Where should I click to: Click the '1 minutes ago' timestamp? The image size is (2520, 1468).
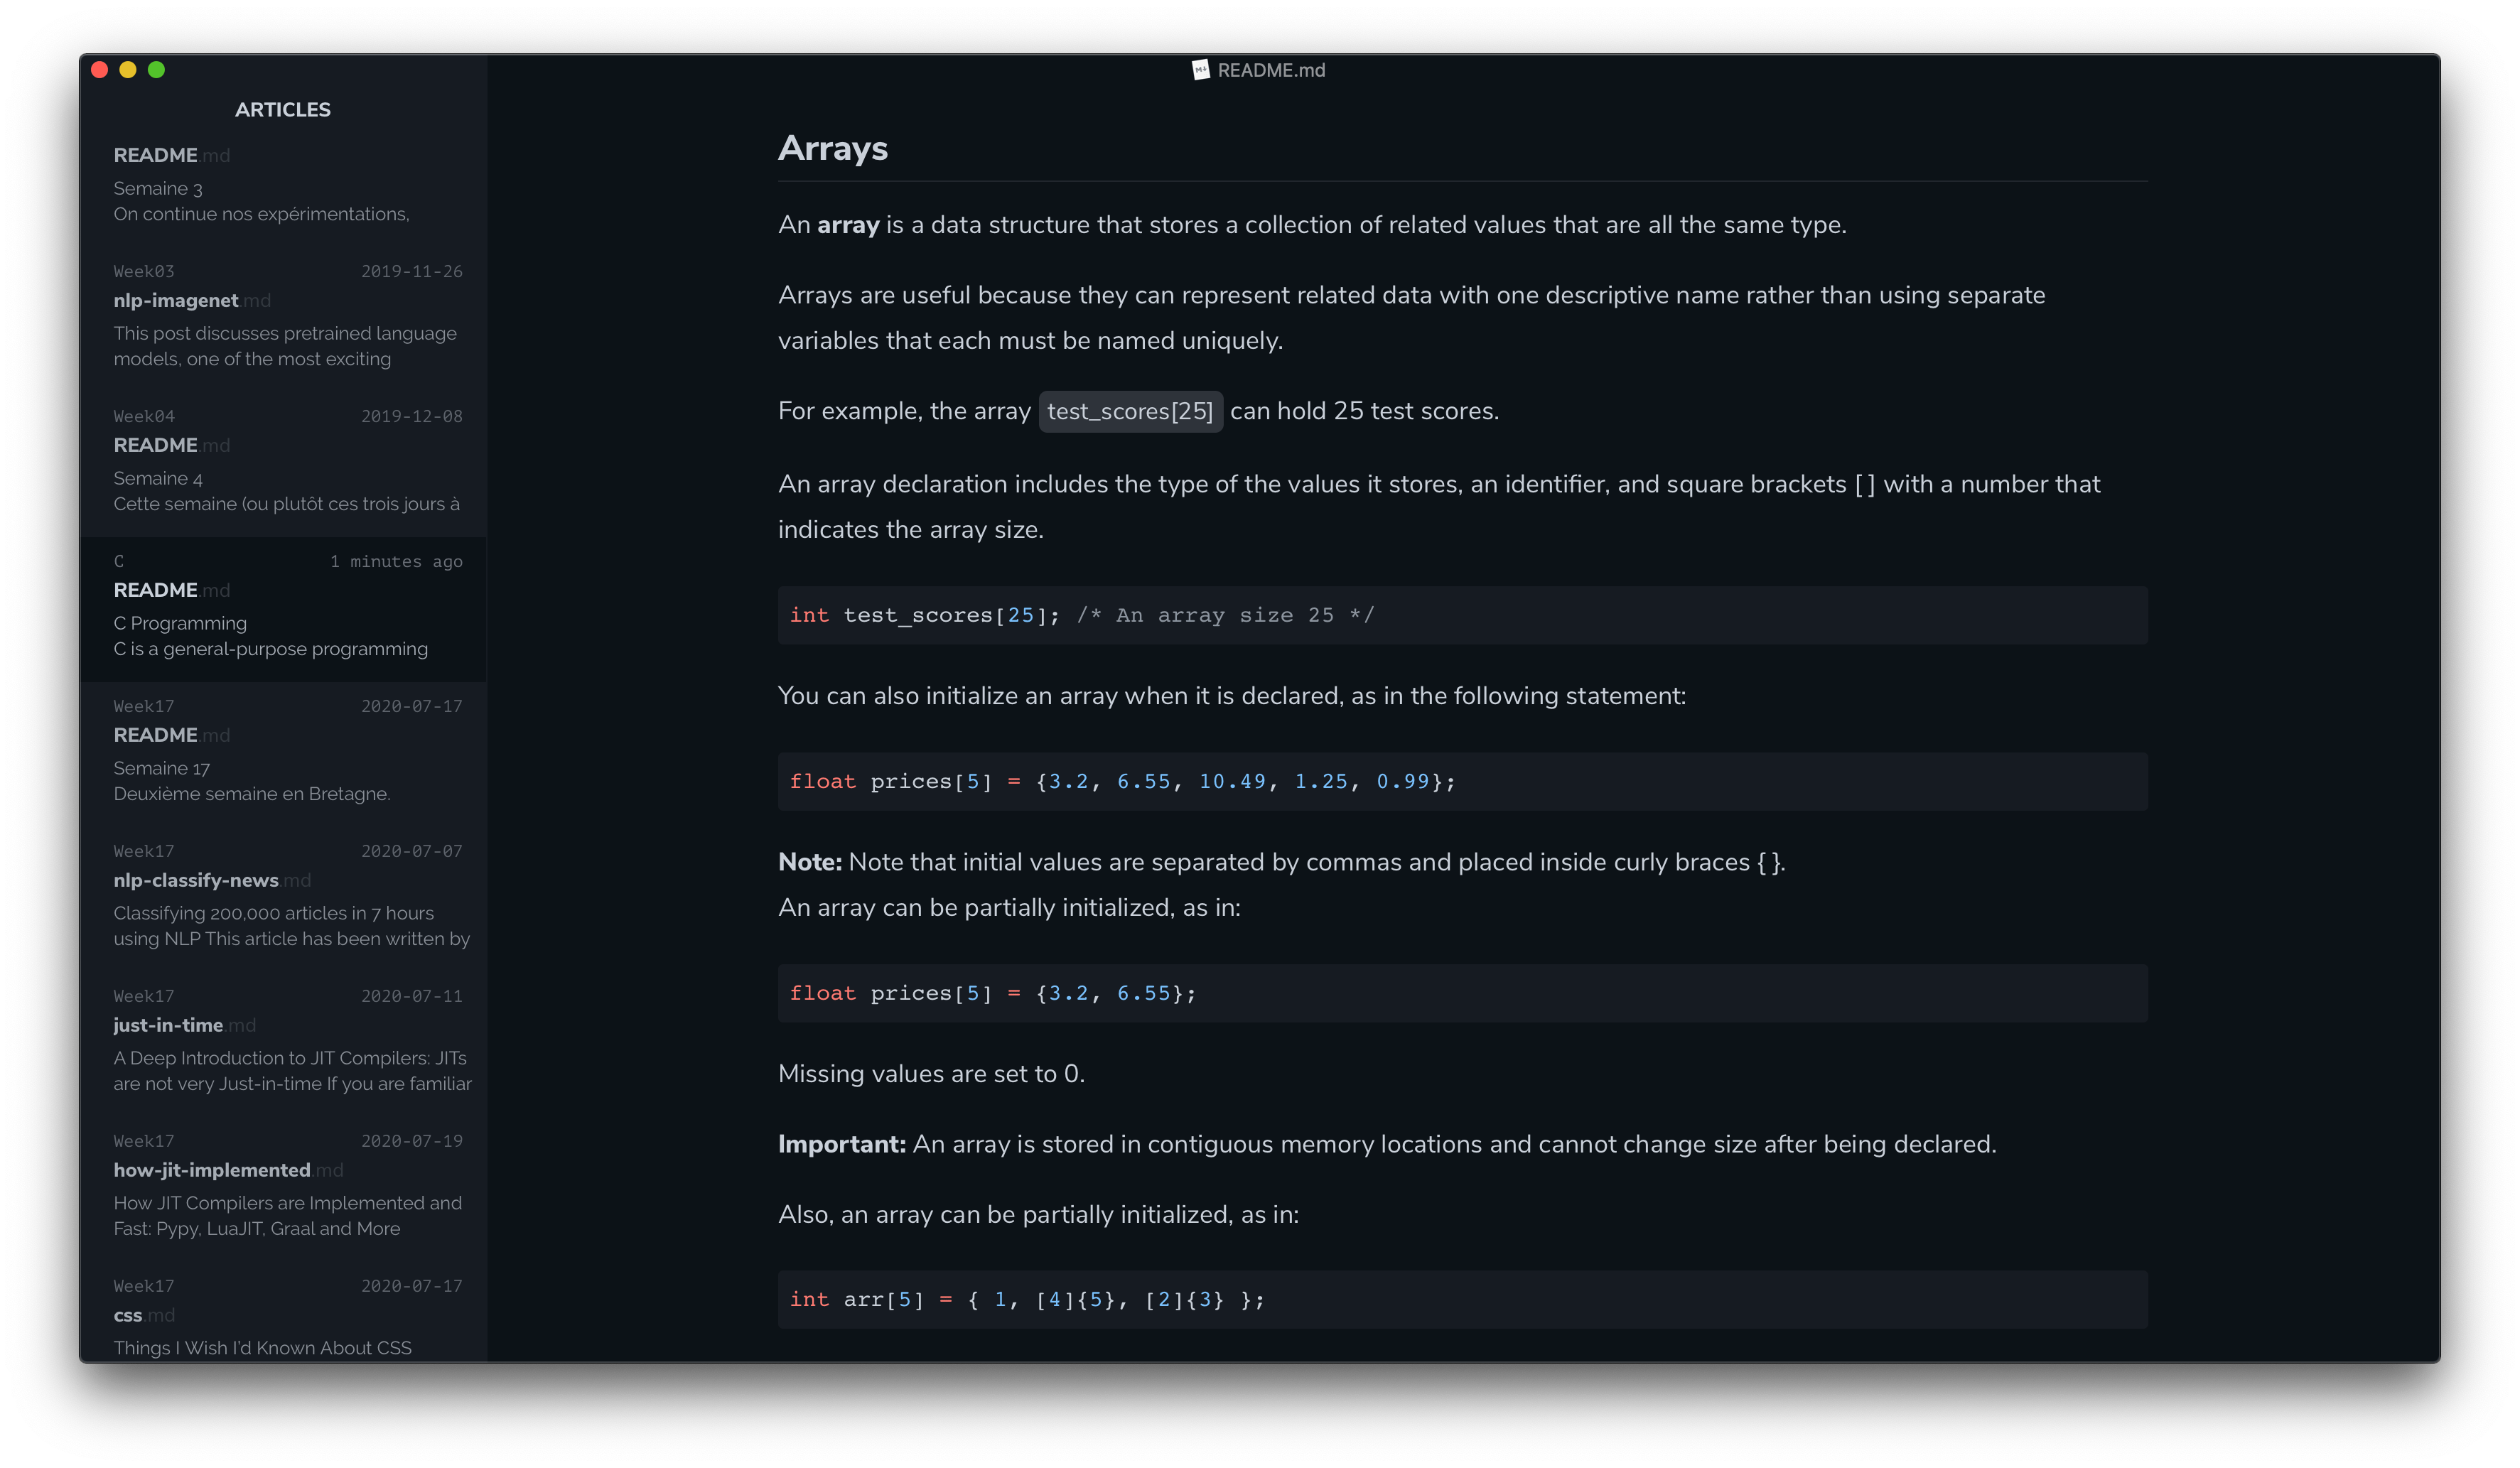(397, 561)
